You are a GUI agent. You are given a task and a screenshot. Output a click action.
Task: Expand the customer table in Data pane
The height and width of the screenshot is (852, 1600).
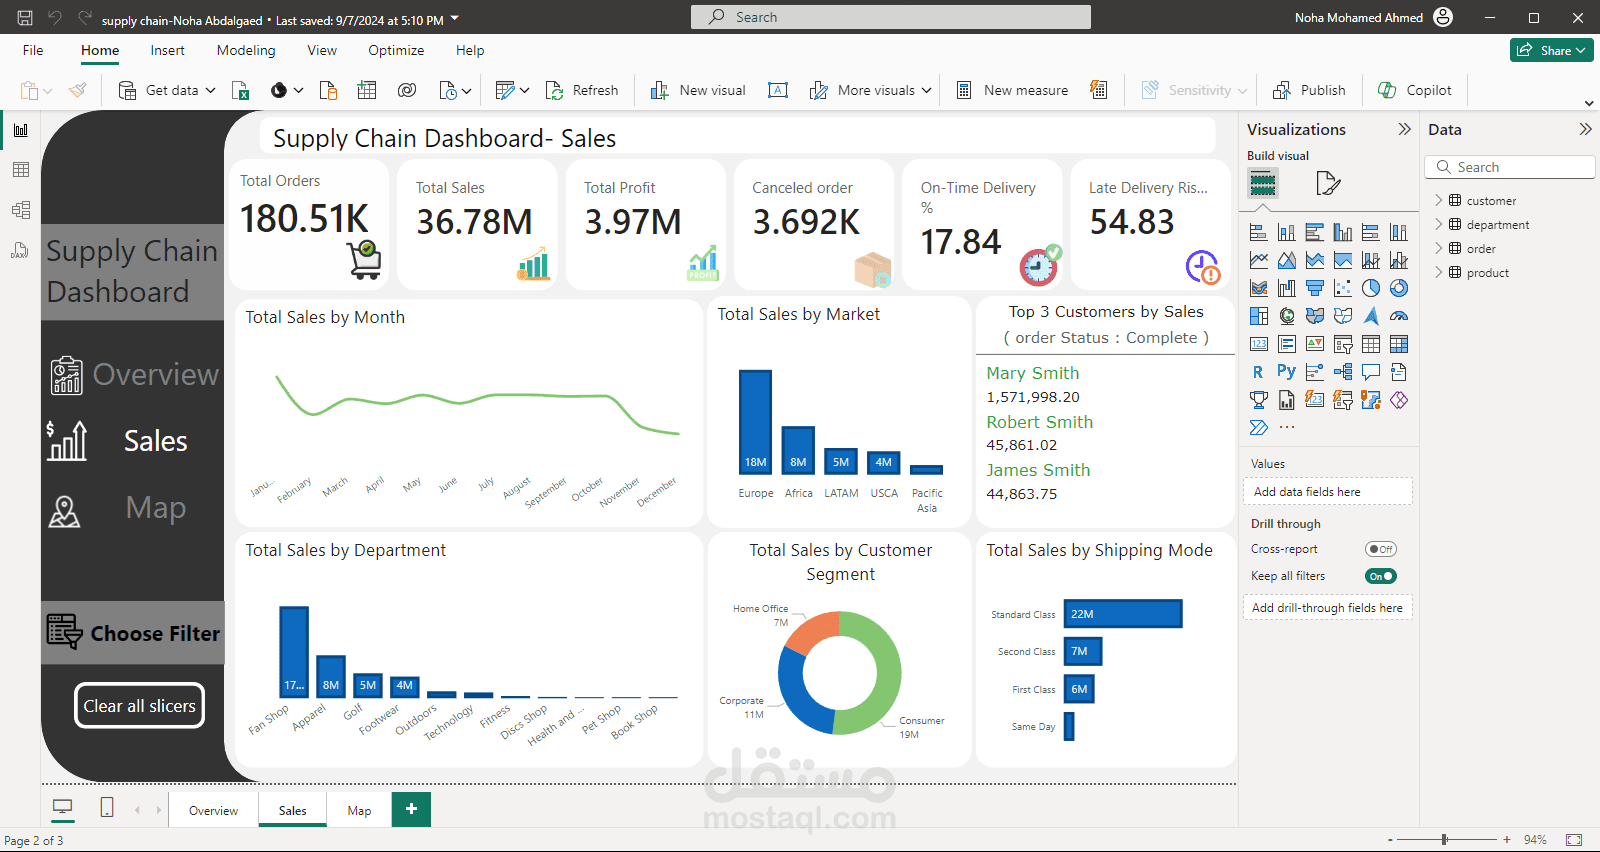(x=1439, y=200)
